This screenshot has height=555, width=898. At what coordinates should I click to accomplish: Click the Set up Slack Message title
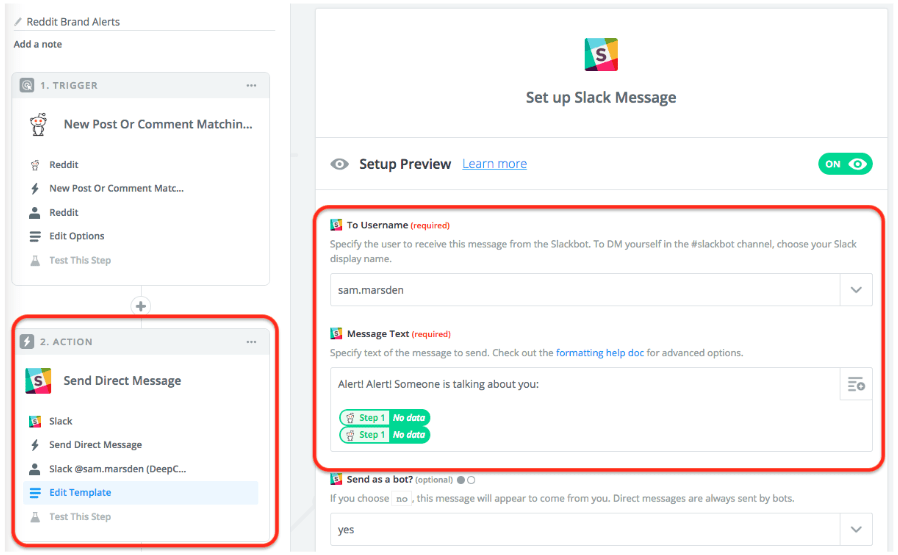[601, 97]
